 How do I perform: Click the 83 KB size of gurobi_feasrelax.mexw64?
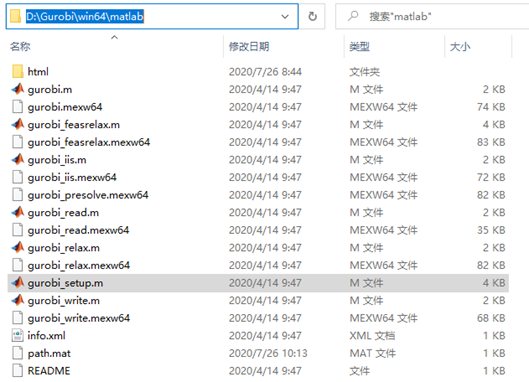pyautogui.click(x=491, y=142)
